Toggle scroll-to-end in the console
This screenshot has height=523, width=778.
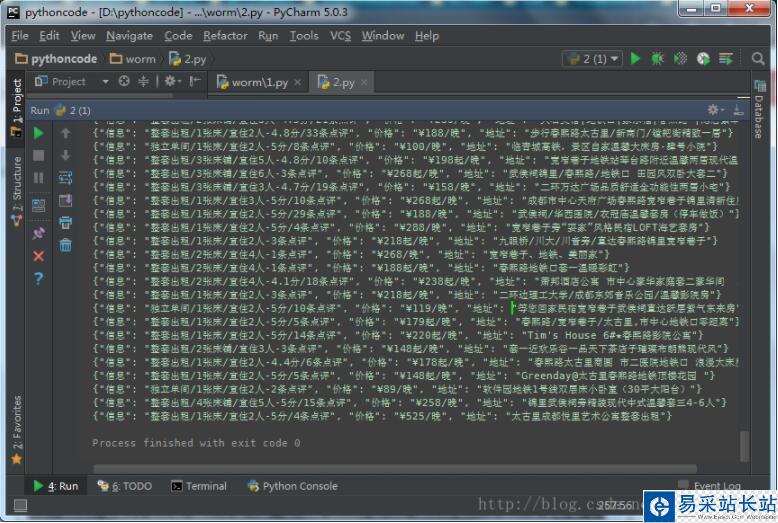coord(65,200)
